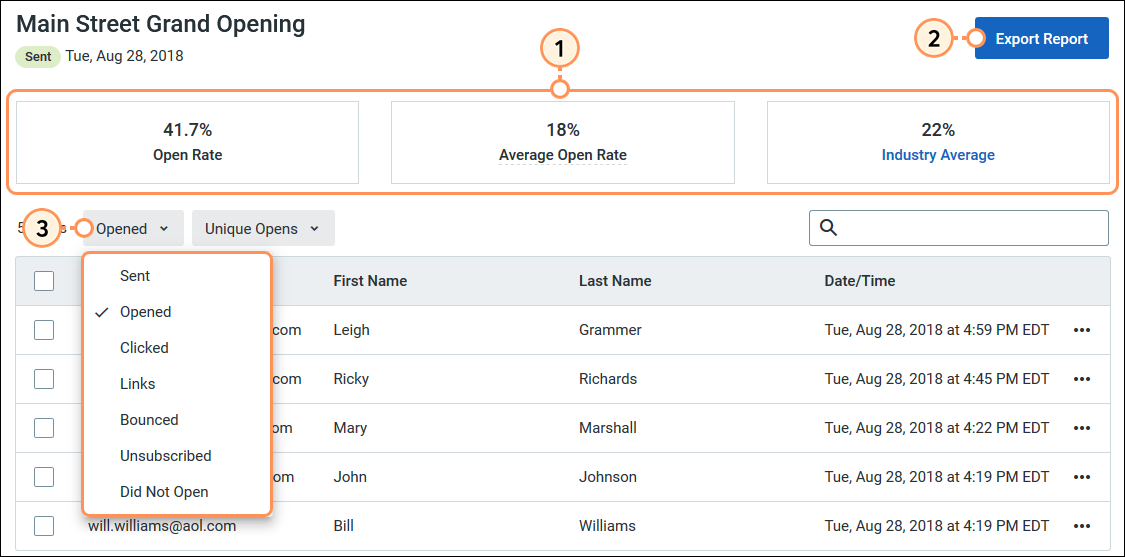The image size is (1125, 557).
Task: Click the first name Bill
Action: 344,525
